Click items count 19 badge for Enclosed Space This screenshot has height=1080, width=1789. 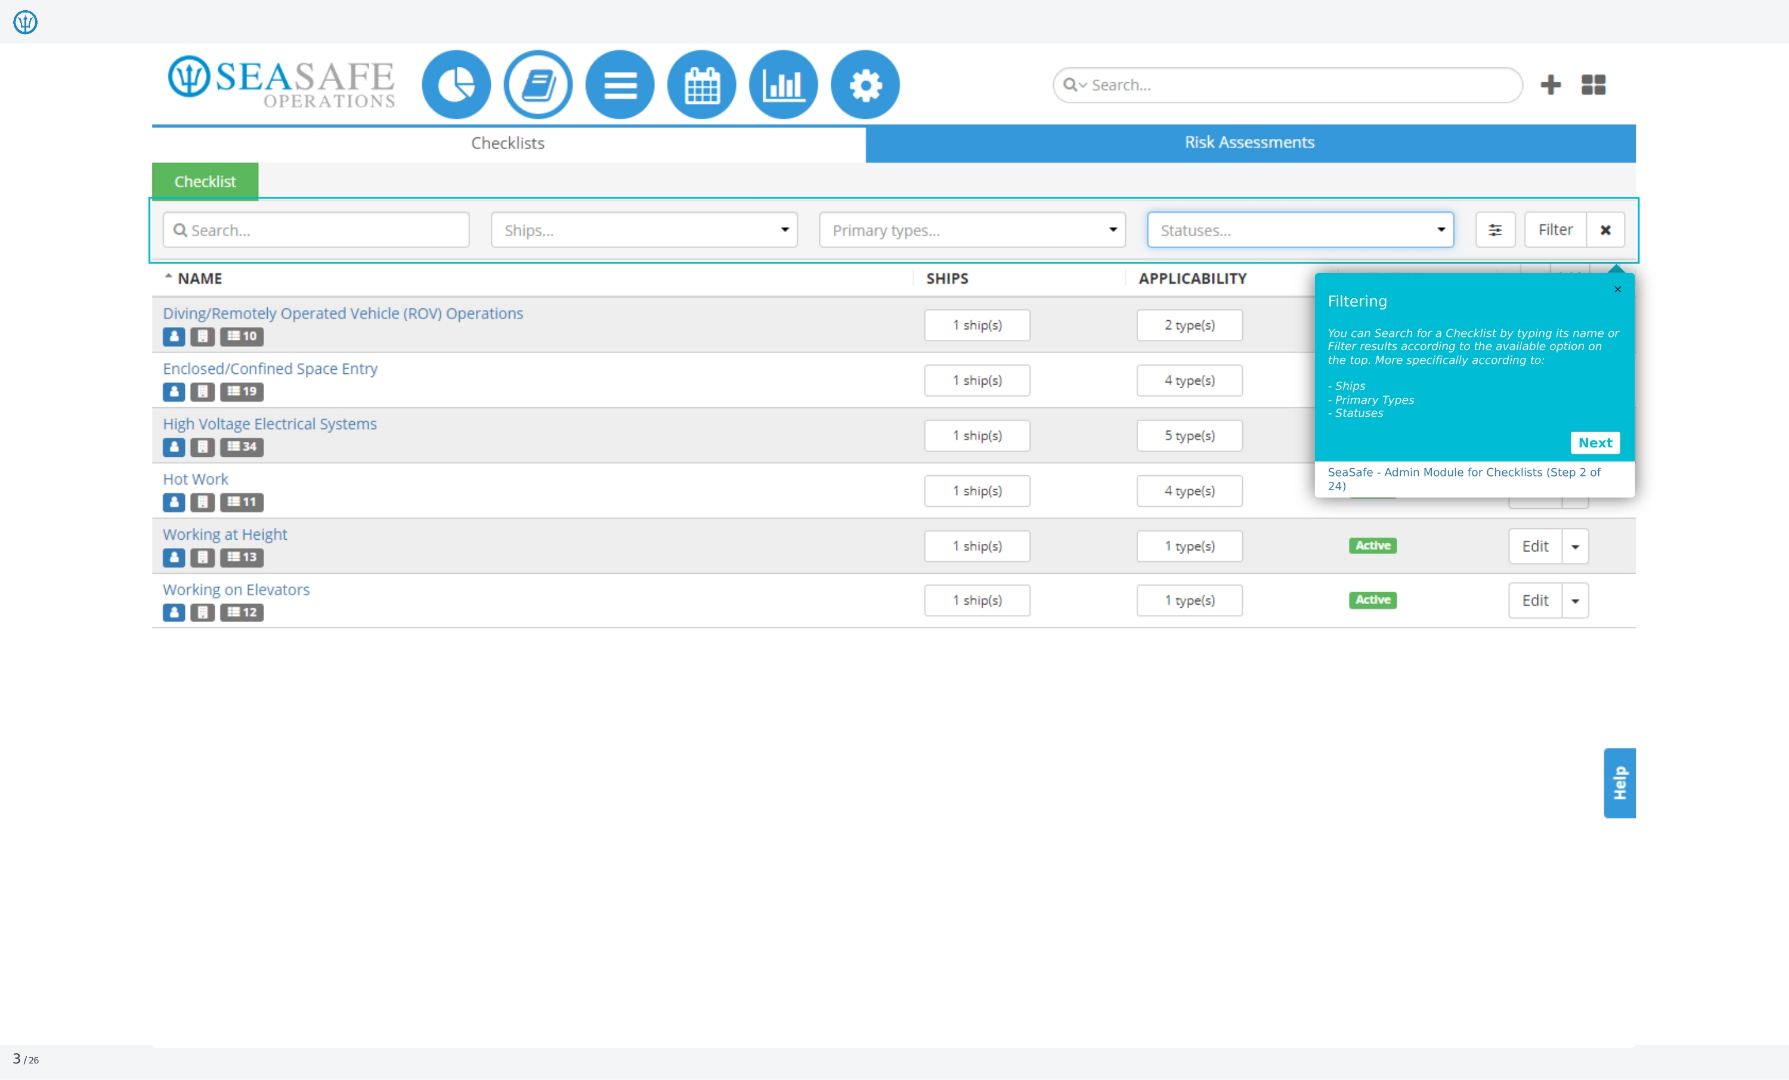pyautogui.click(x=242, y=392)
